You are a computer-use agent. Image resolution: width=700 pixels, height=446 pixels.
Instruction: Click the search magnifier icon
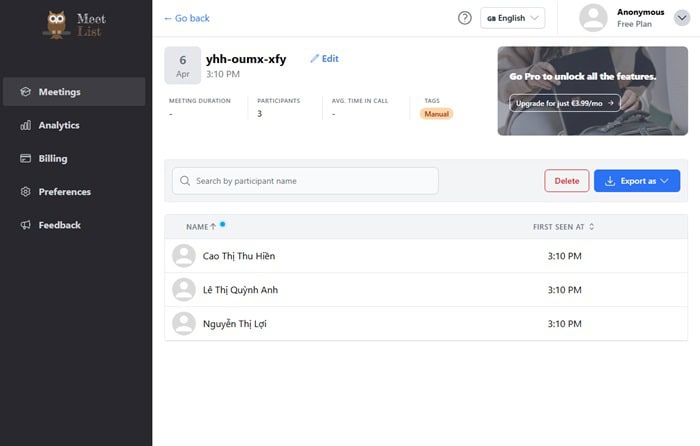click(x=185, y=181)
